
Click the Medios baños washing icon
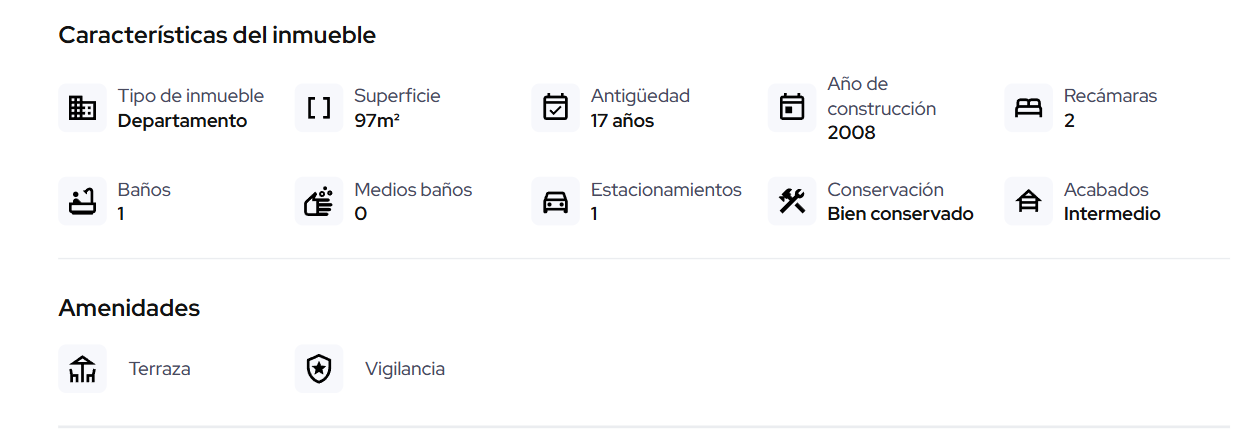click(x=319, y=202)
